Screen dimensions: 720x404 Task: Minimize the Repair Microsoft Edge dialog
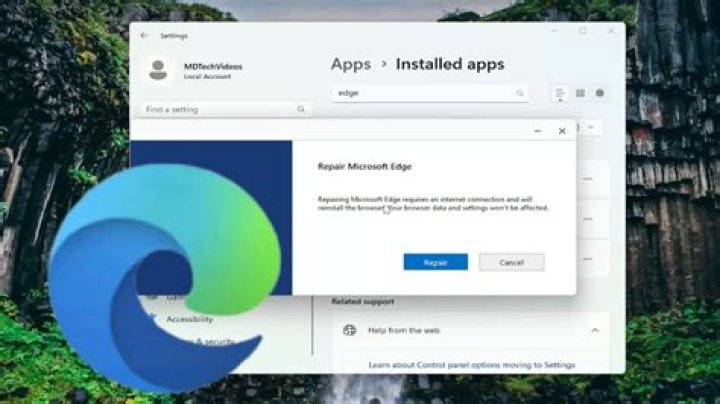coord(538,131)
